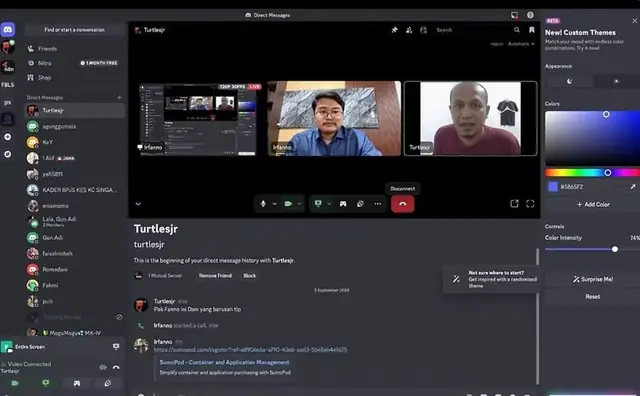Open the Shop tab

74,78
